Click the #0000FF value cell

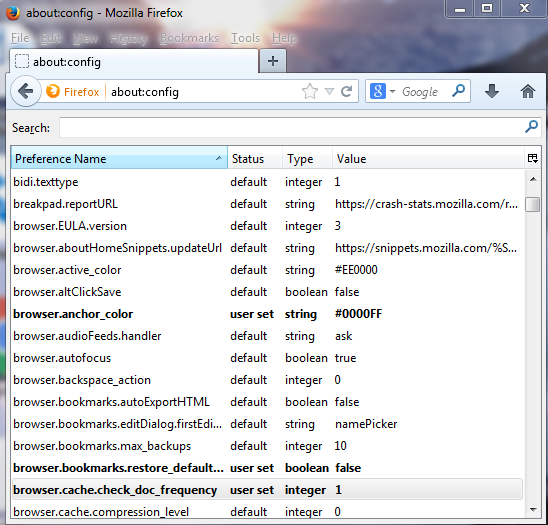pyautogui.click(x=358, y=314)
